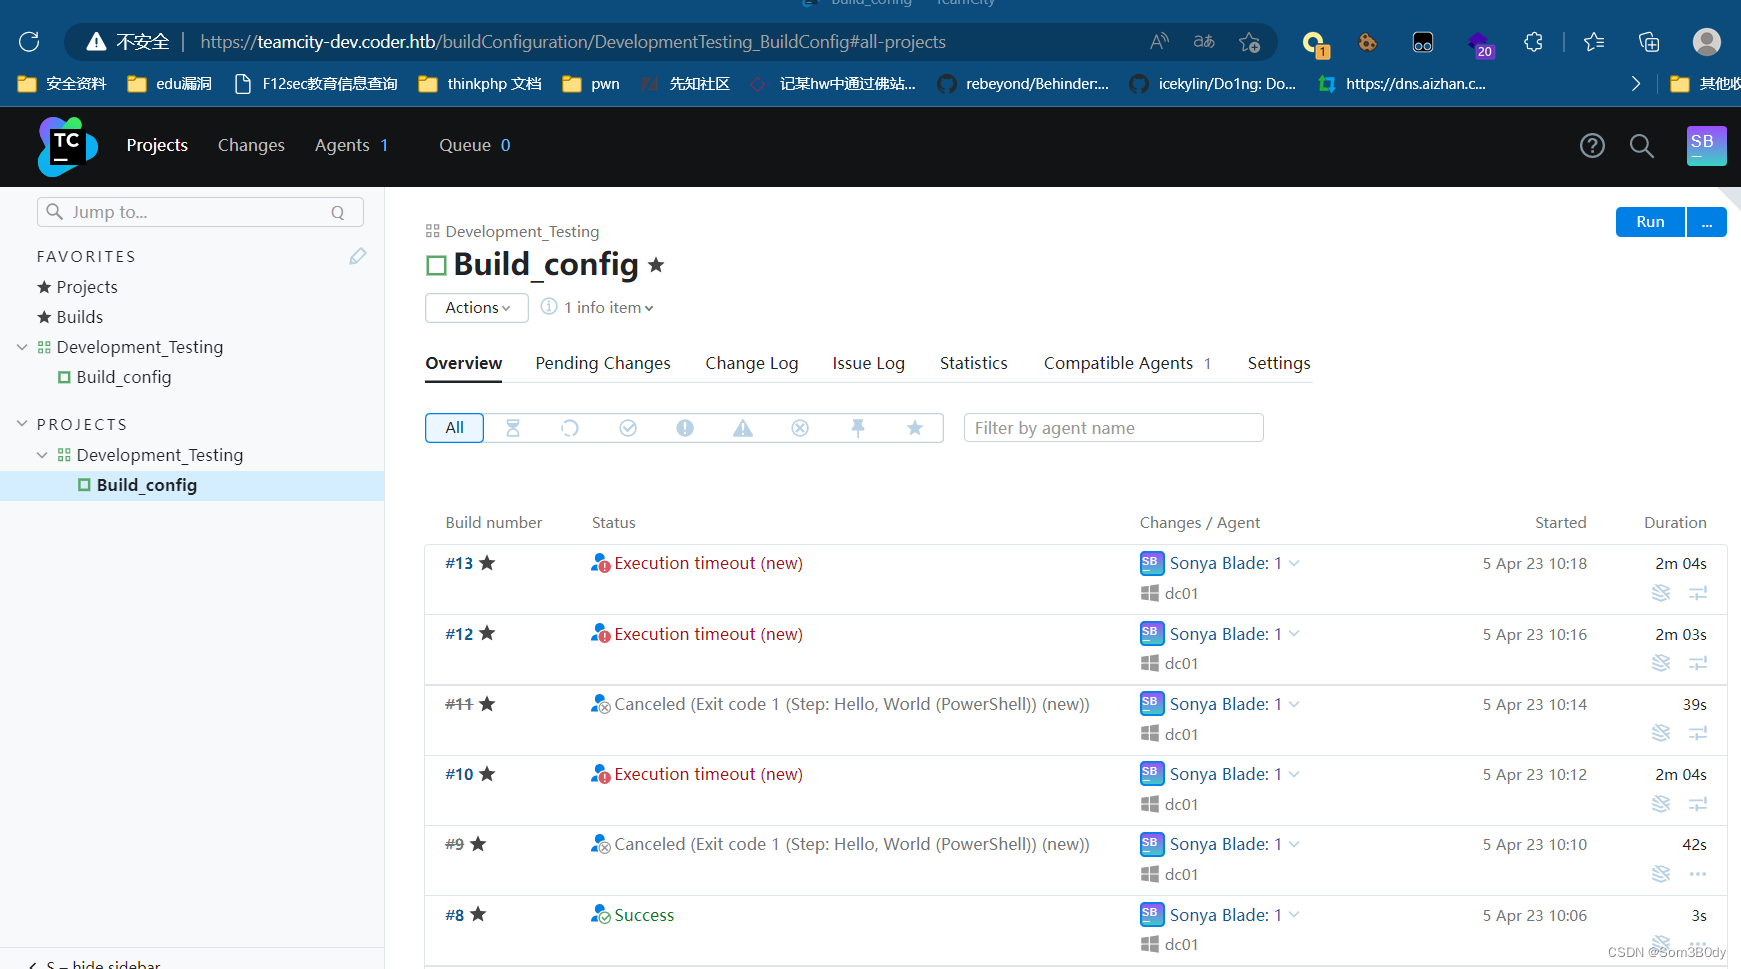
Task: Switch to Change Log tab
Action: pyautogui.click(x=752, y=363)
